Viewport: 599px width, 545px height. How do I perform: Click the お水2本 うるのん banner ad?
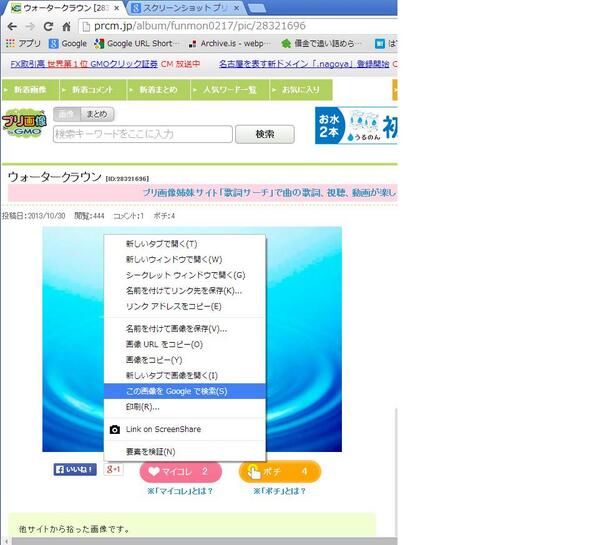point(356,125)
